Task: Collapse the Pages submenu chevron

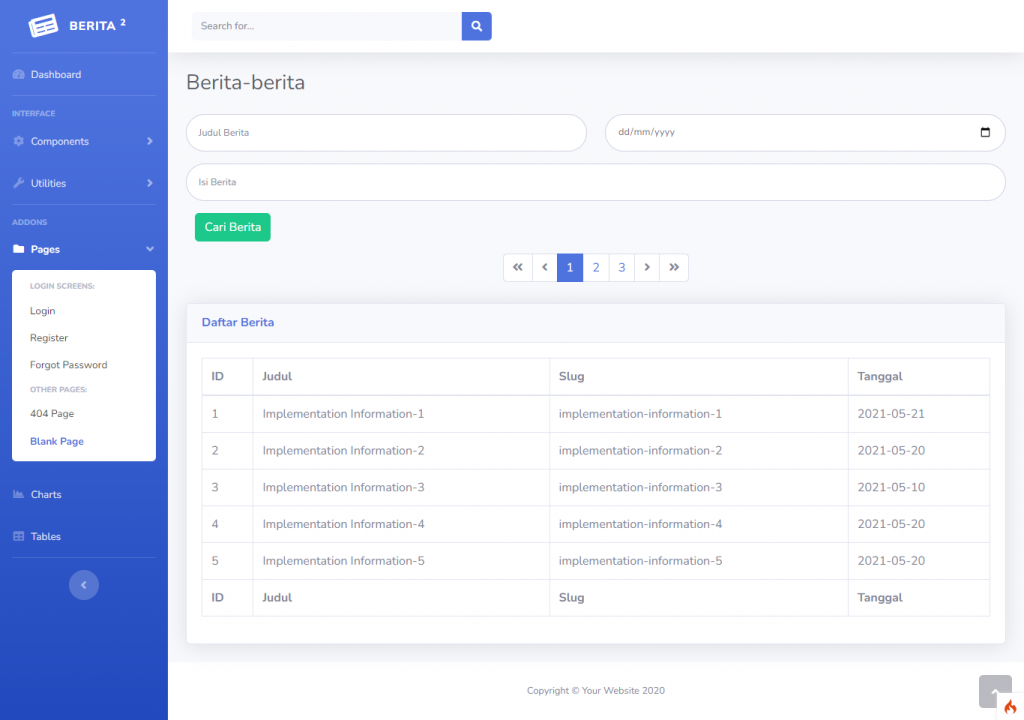Action: [x=150, y=248]
